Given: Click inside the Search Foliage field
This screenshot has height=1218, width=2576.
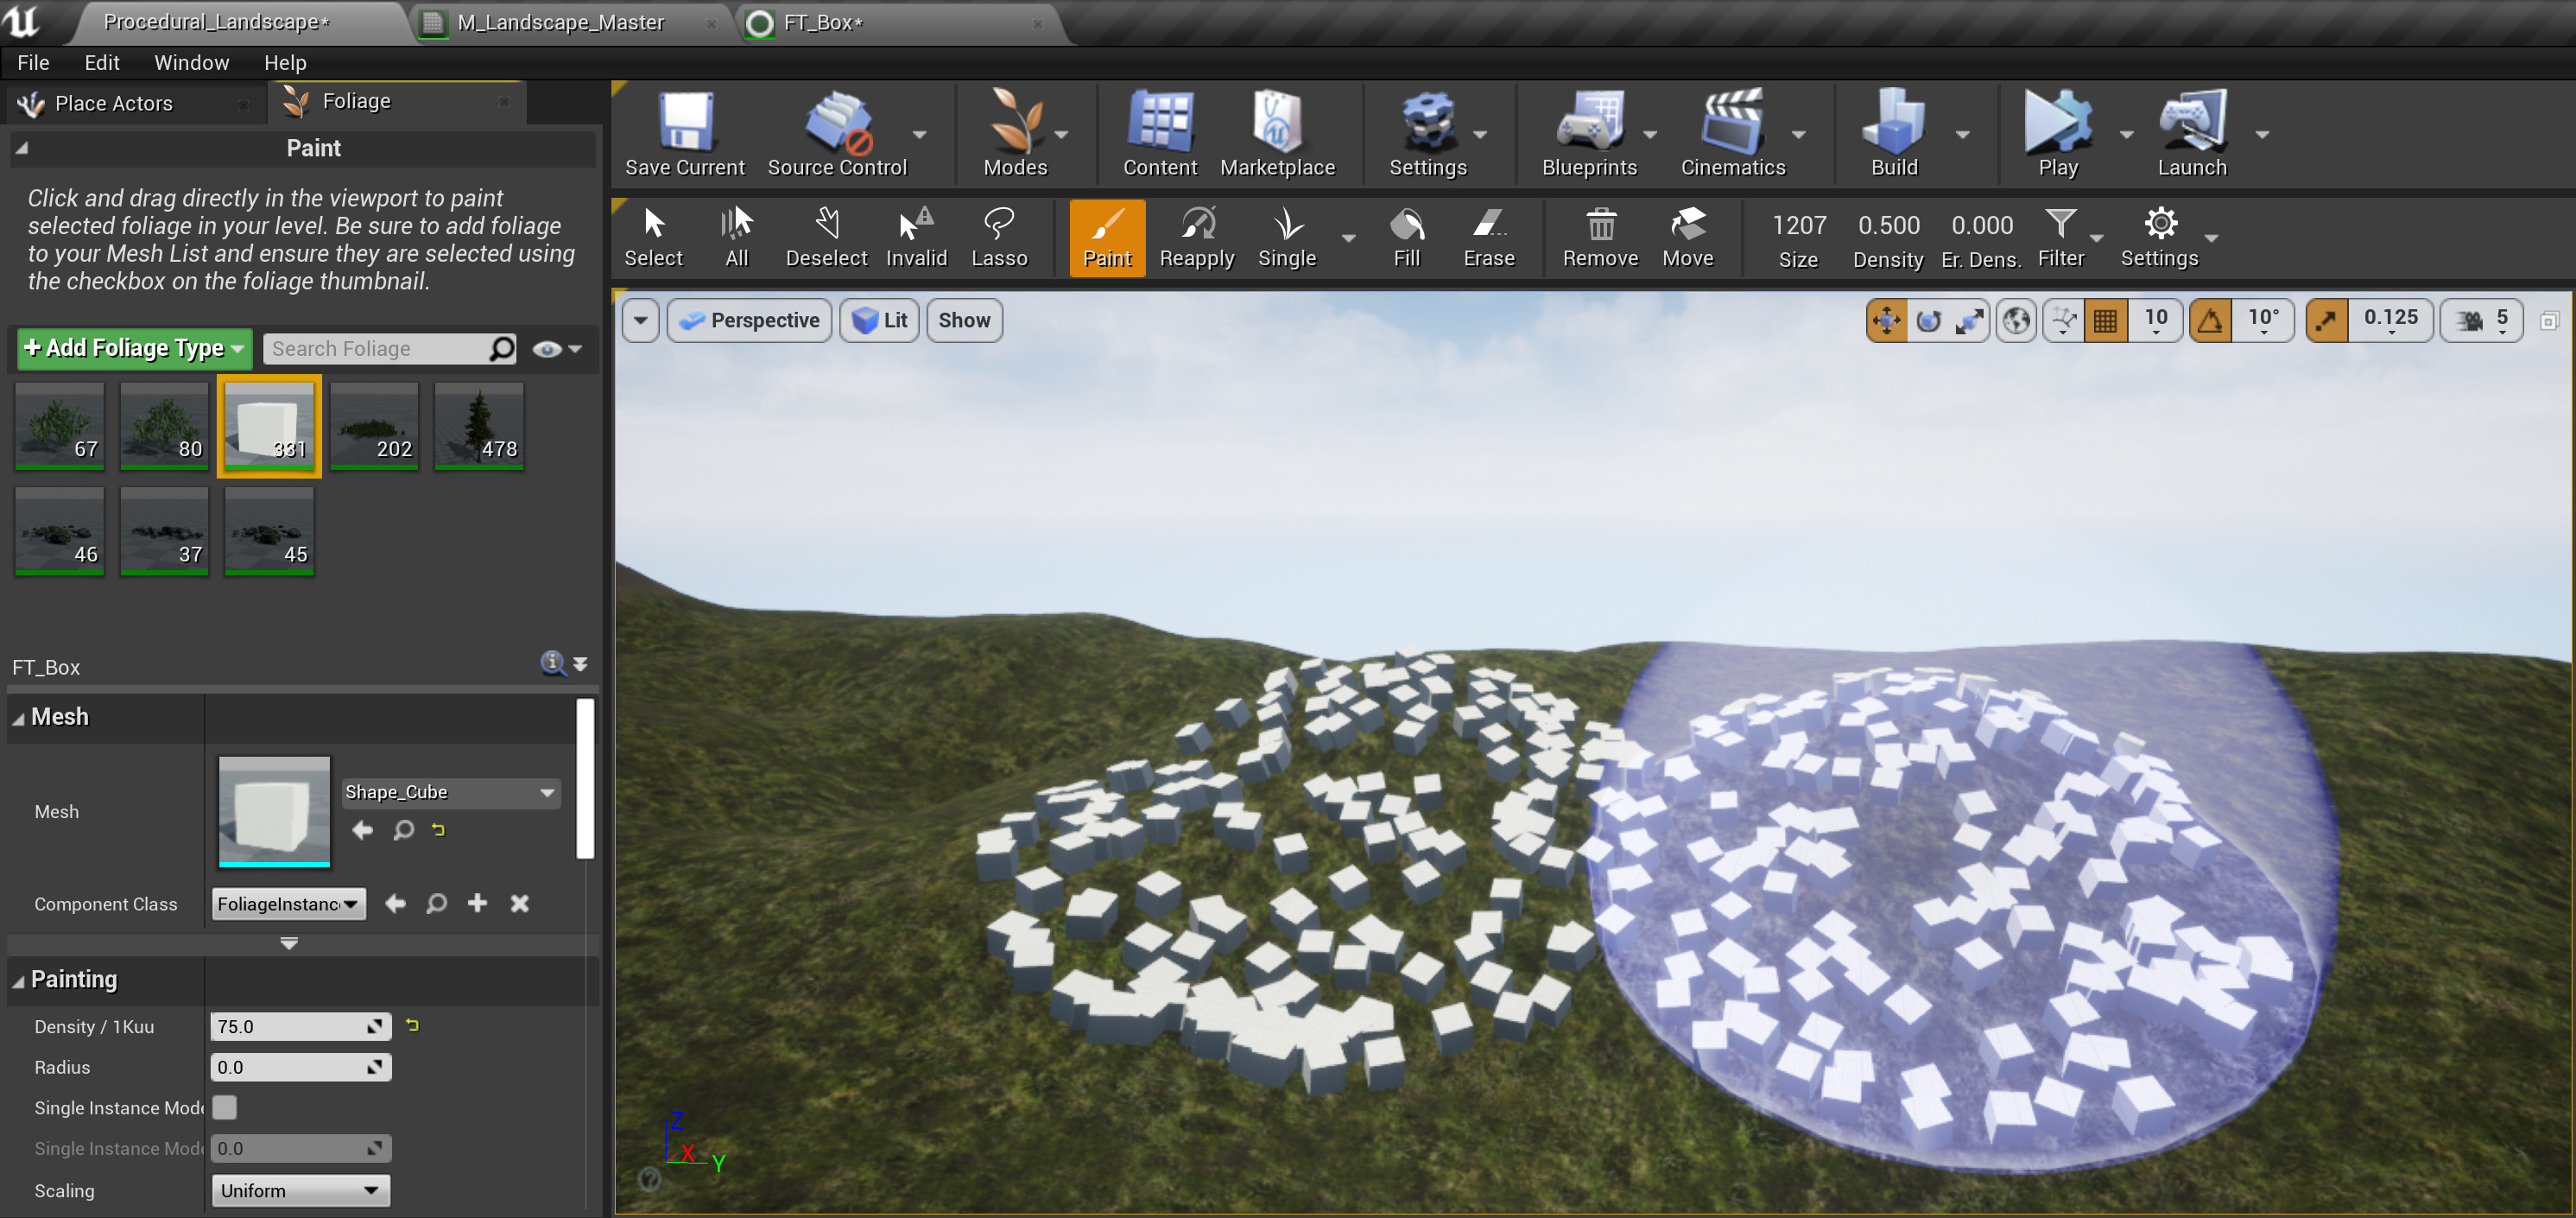Looking at the screenshot, I should click(380, 348).
